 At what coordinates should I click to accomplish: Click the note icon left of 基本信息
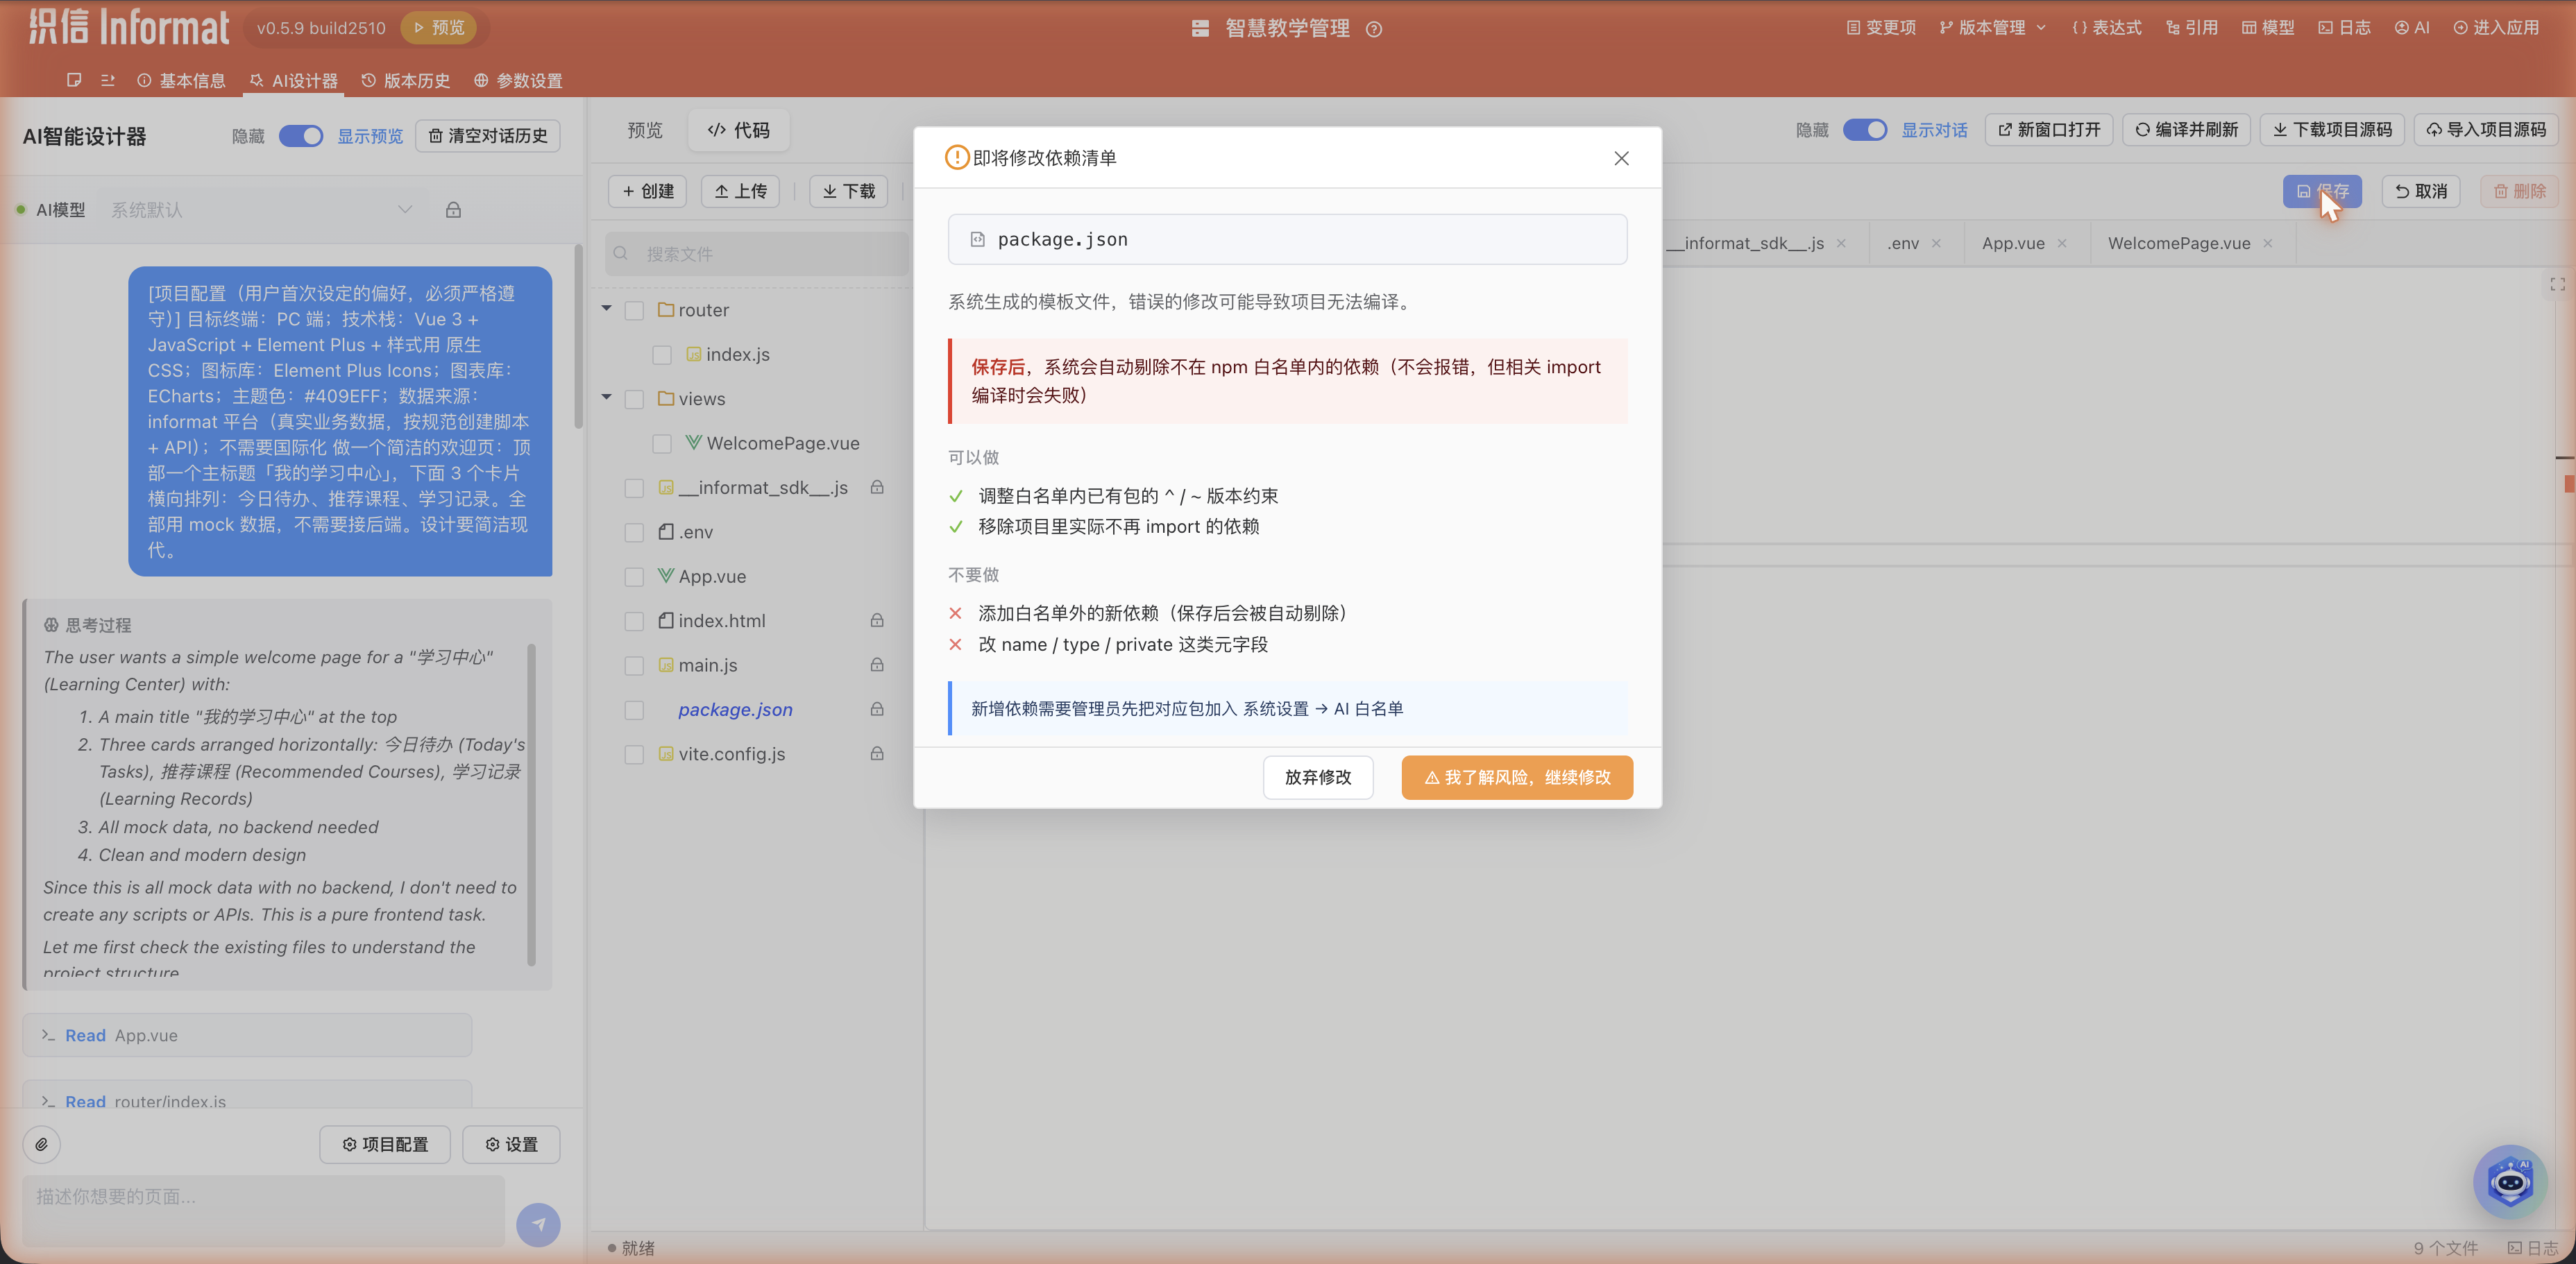74,80
